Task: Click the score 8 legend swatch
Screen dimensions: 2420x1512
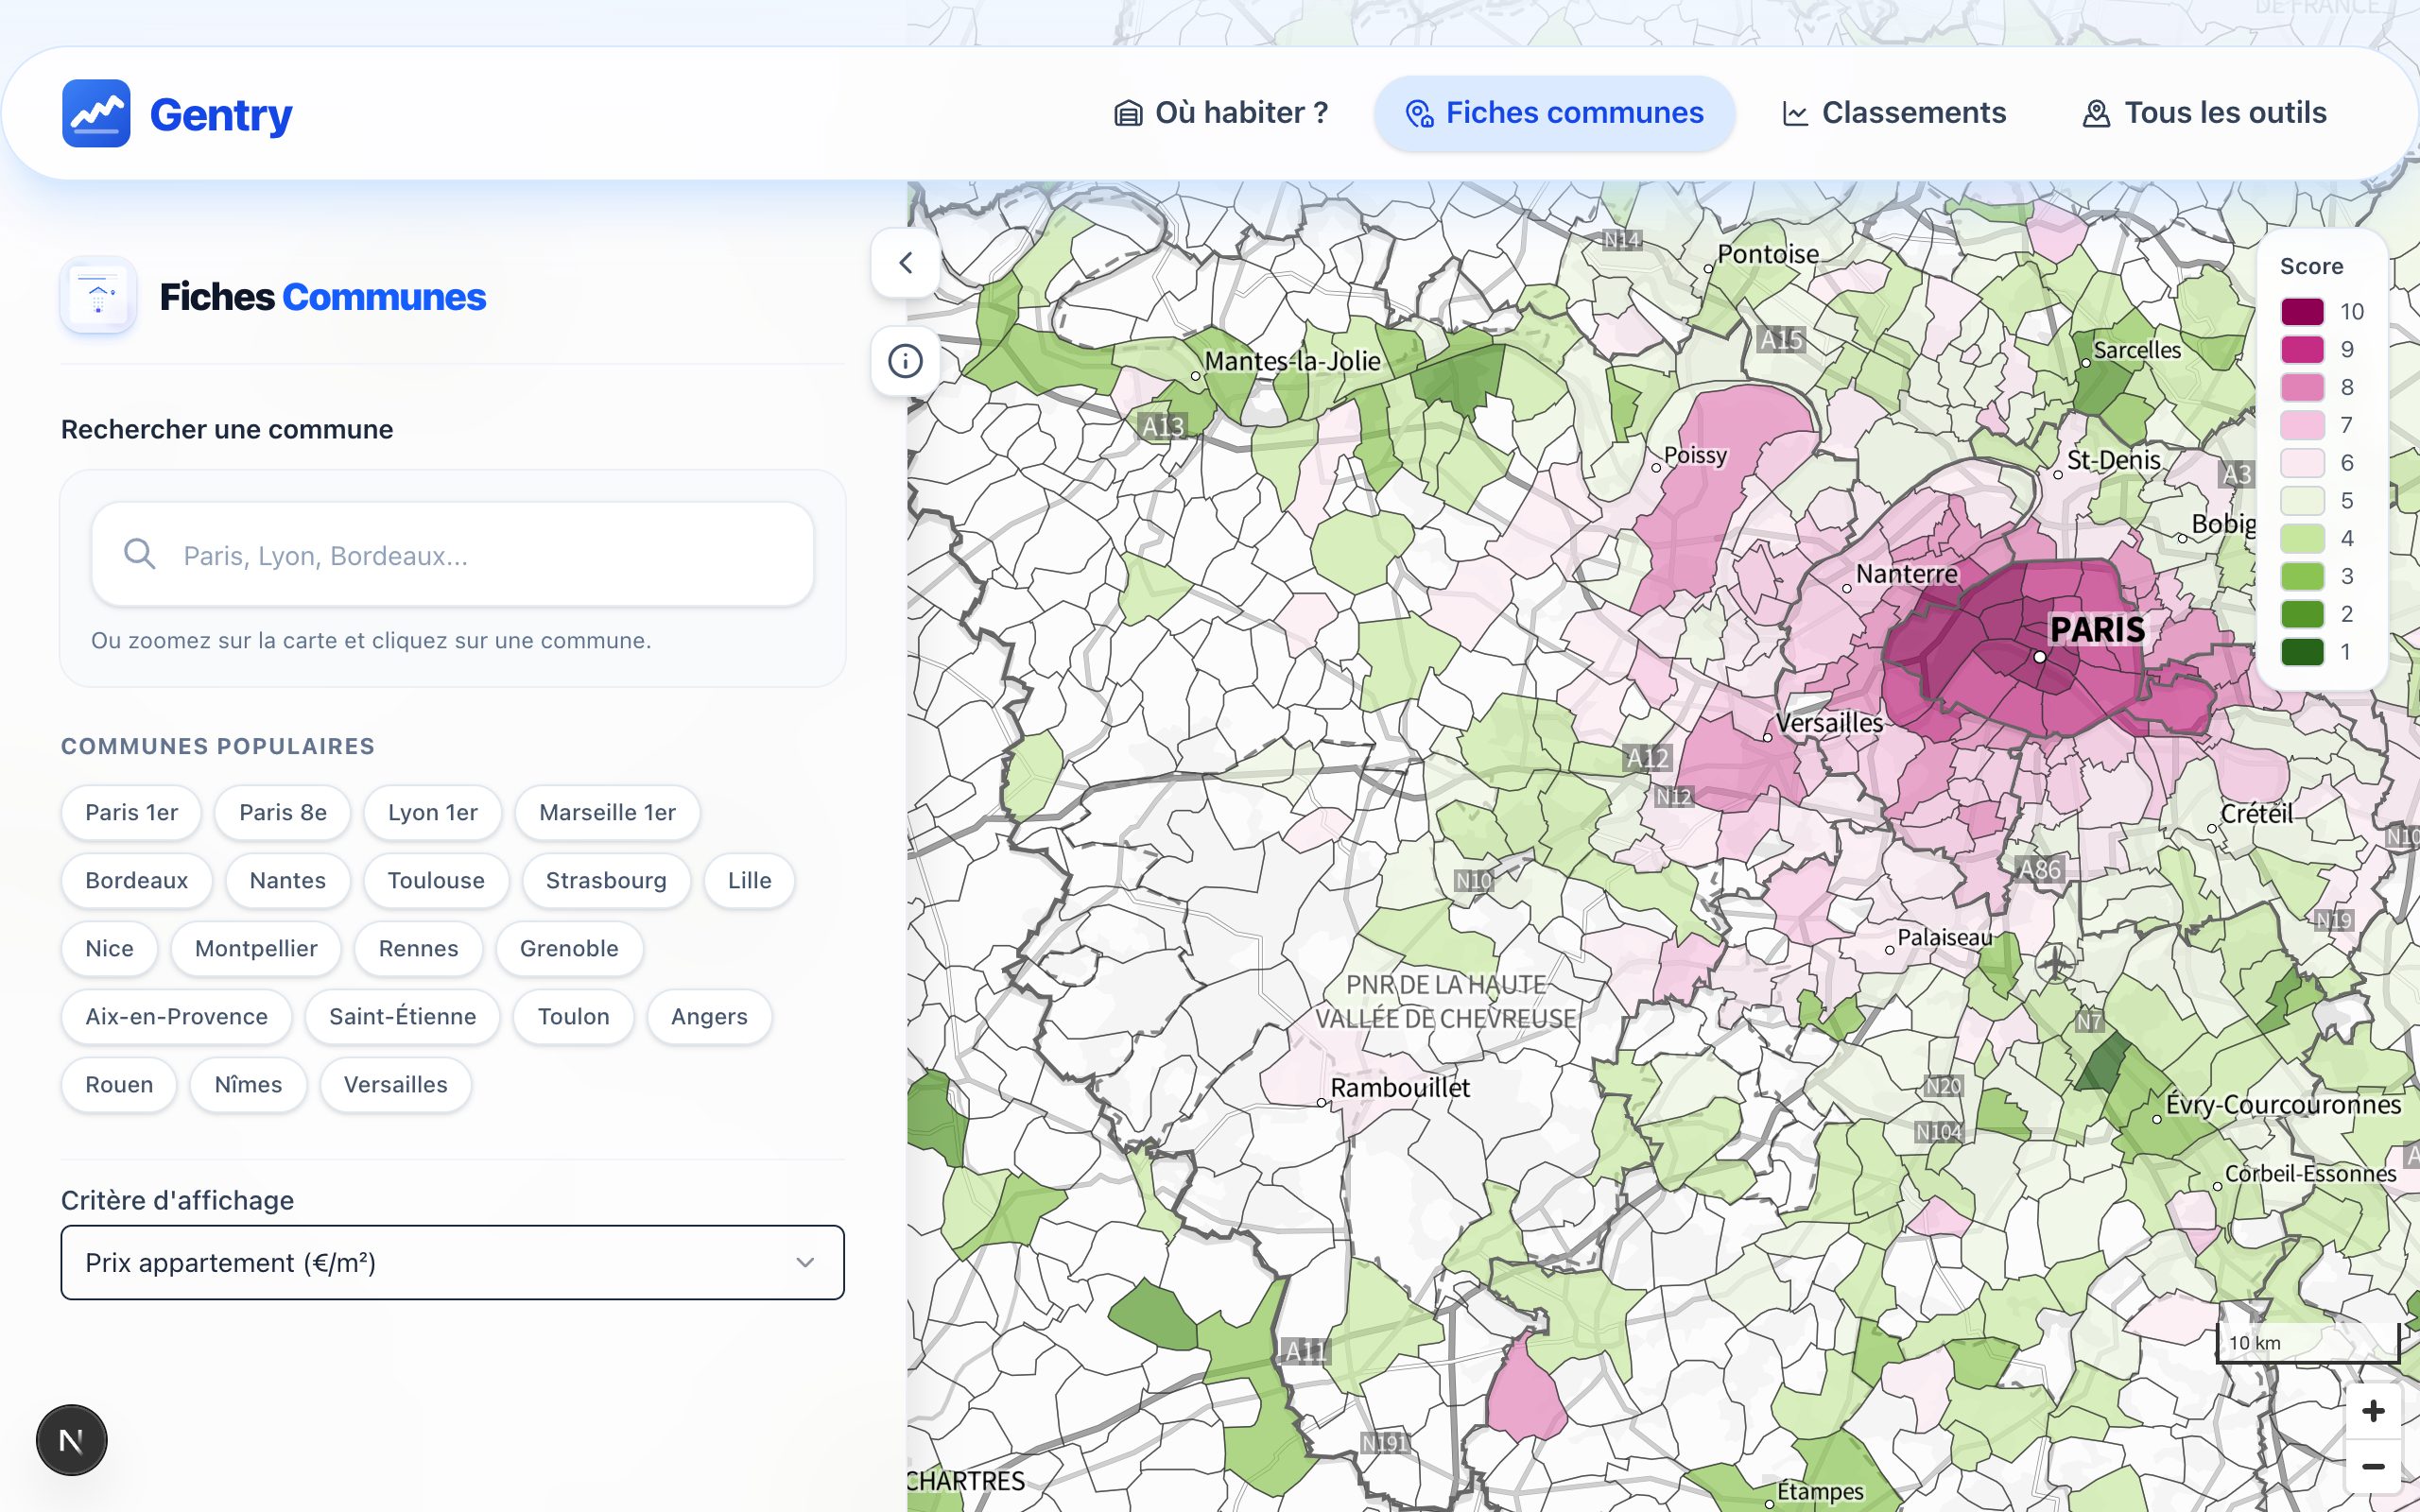Action: point(2302,387)
